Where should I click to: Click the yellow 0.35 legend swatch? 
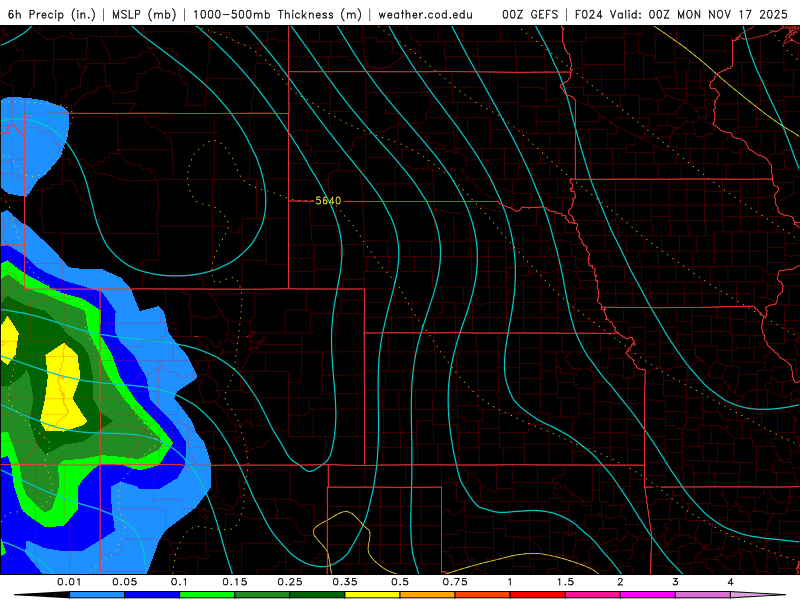pyautogui.click(x=372, y=595)
